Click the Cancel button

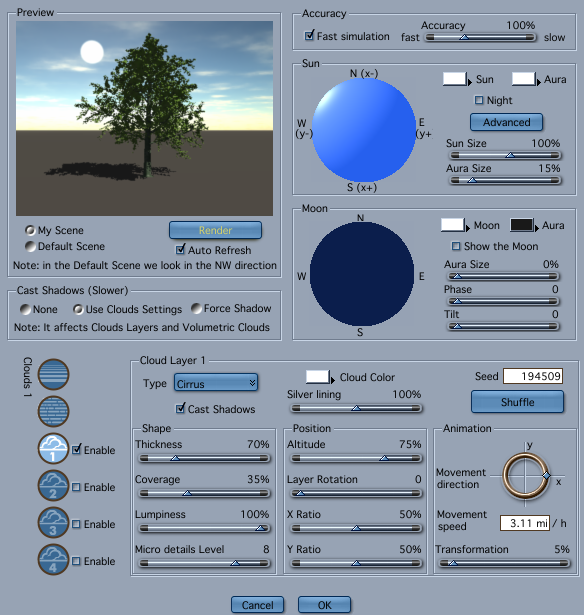(x=257, y=605)
